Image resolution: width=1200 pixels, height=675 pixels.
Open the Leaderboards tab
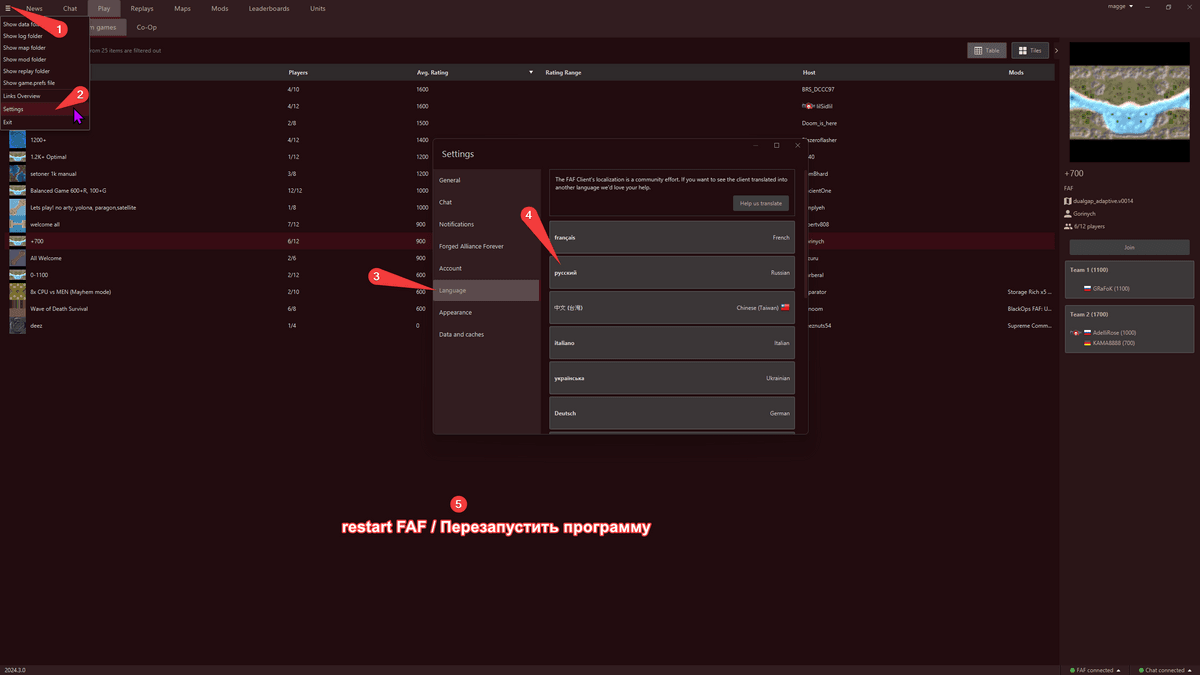click(x=268, y=8)
